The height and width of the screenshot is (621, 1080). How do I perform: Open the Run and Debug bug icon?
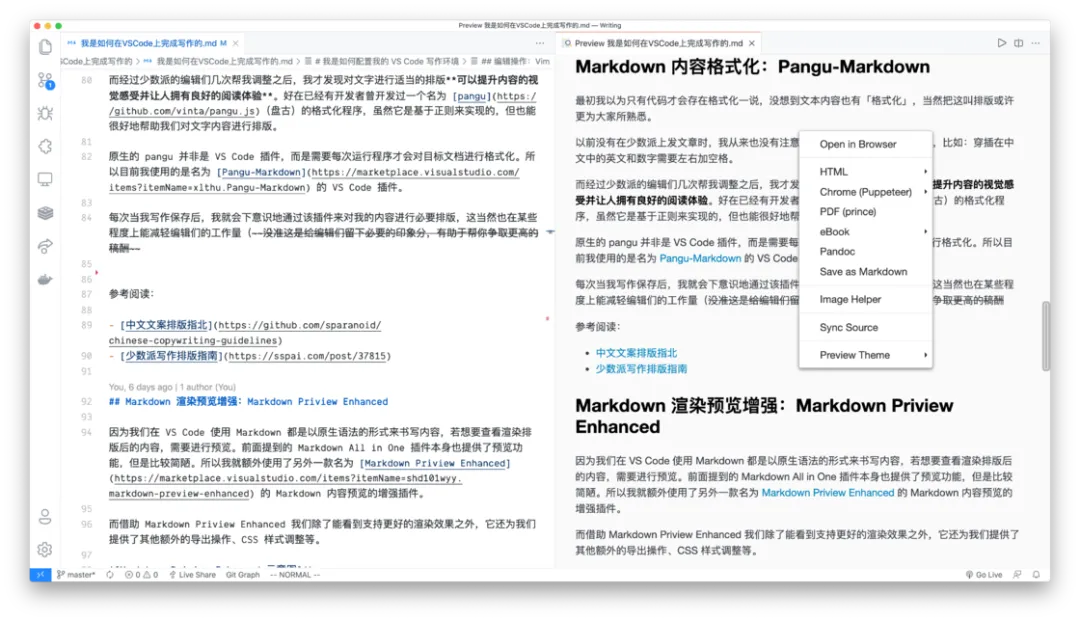tap(45, 113)
